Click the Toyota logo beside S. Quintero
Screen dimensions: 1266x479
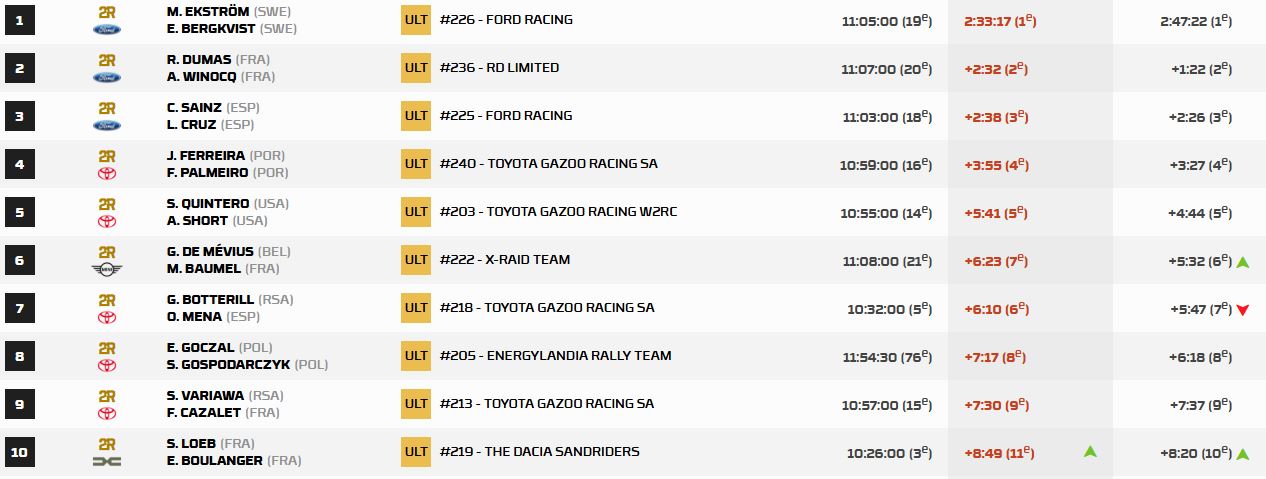(107, 221)
